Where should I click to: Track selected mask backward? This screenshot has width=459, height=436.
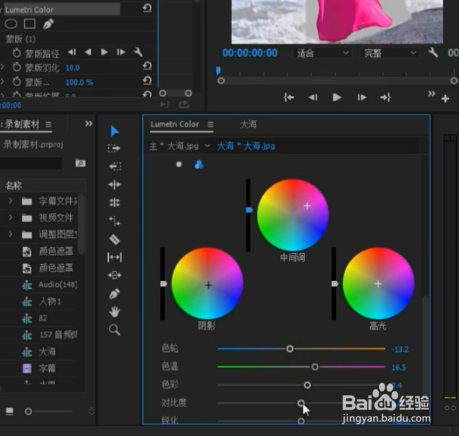click(x=88, y=52)
